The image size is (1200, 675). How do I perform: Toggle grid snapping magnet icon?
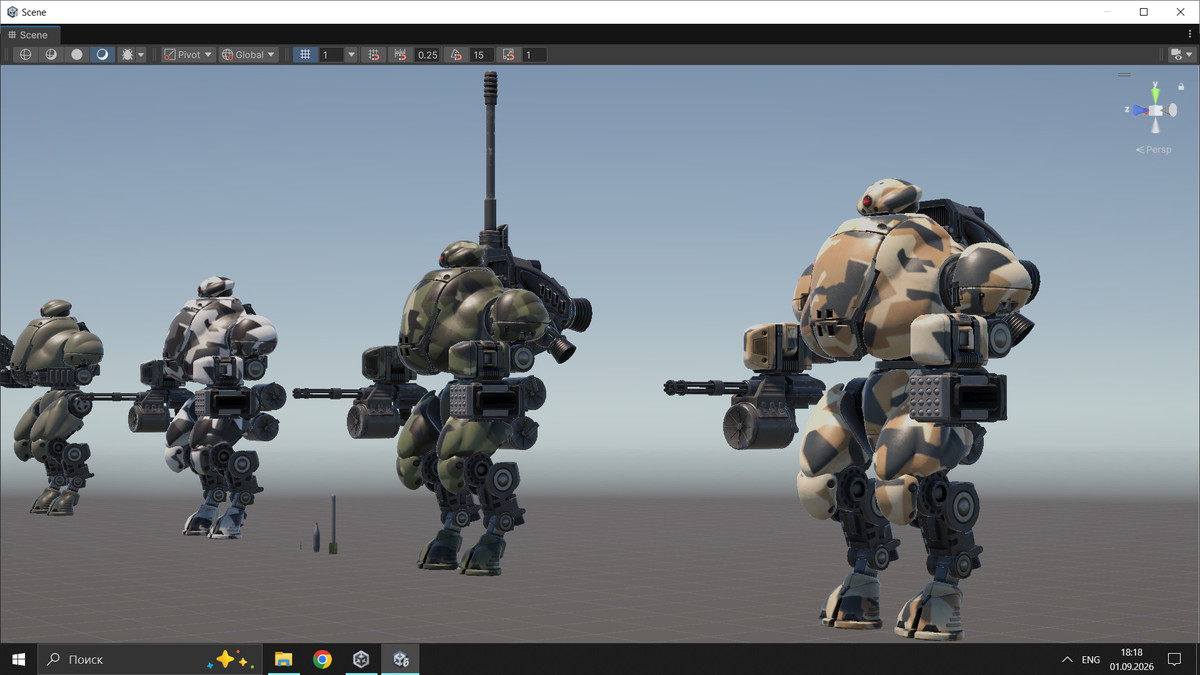(x=374, y=55)
